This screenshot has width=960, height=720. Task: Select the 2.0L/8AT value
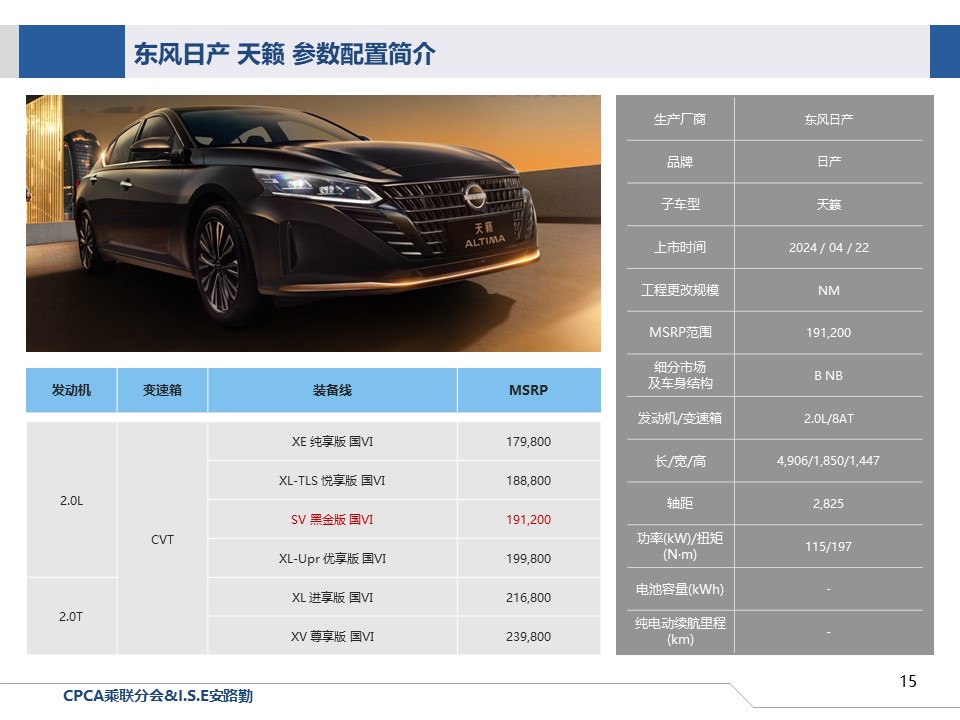828,418
